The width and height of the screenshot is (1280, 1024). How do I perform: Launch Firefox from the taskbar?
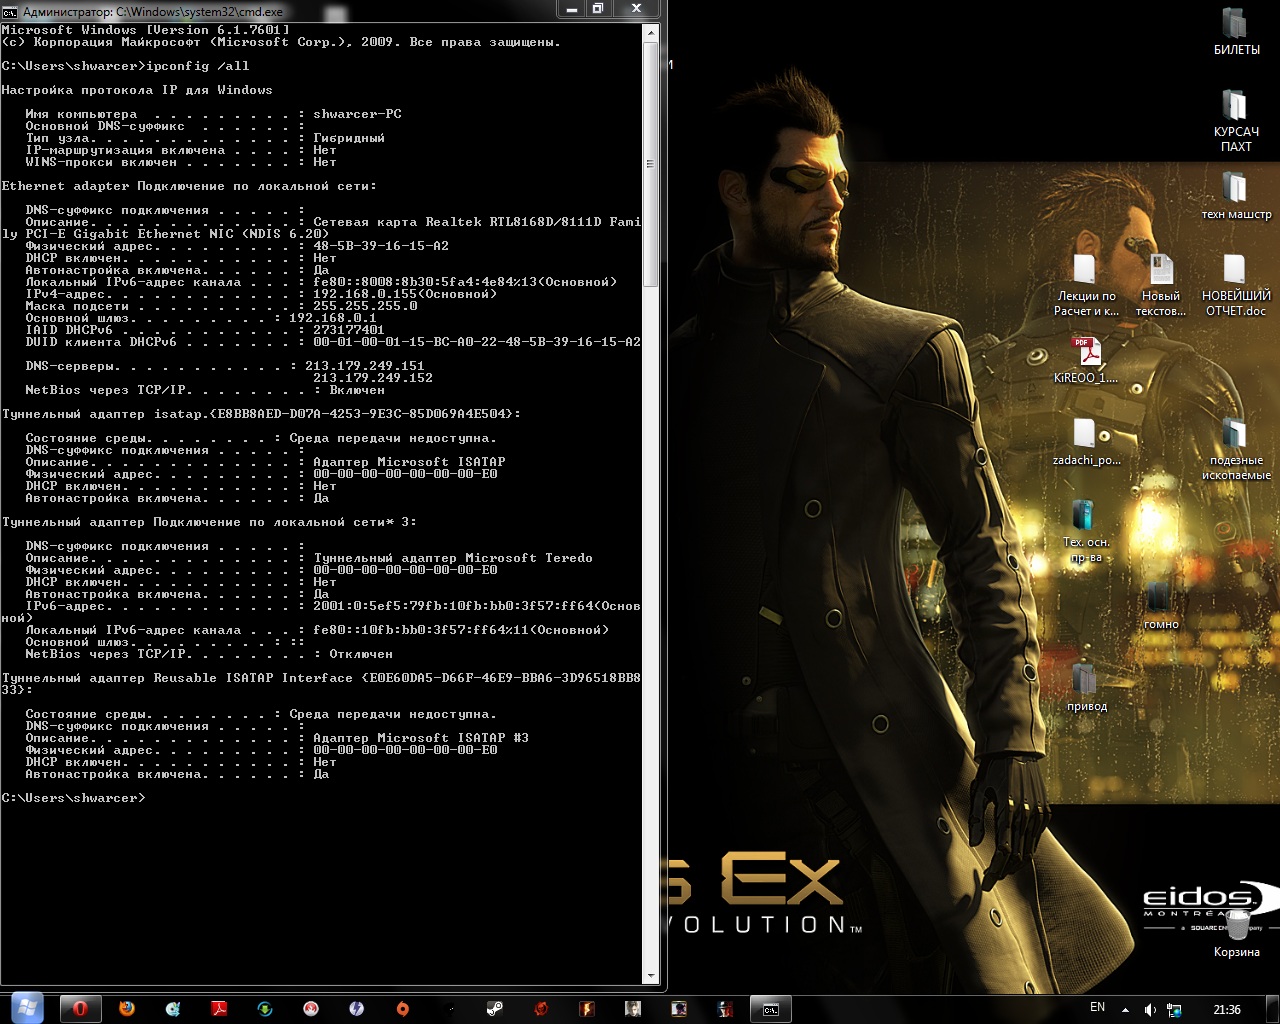point(127,1009)
